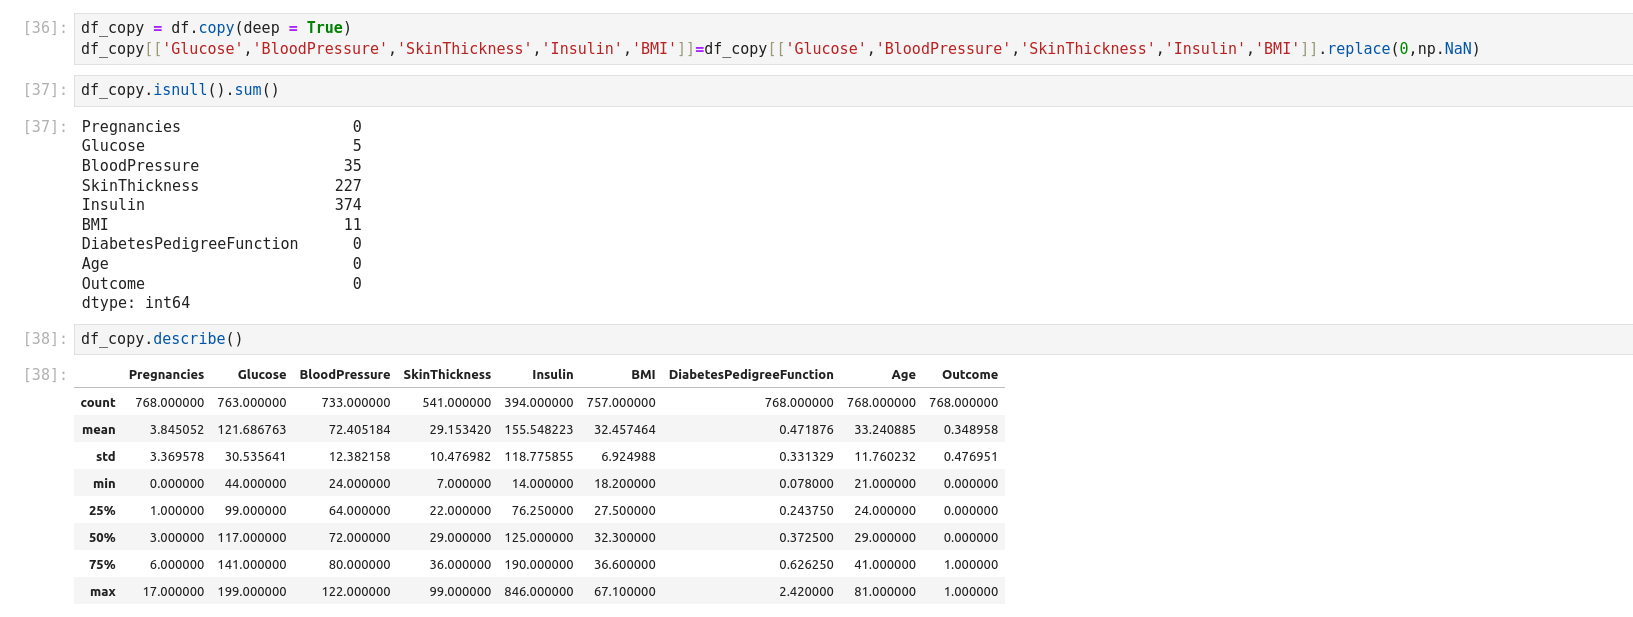Click the df_copy.isnull().sum() code cell
The height and width of the screenshot is (617, 1633).
coord(180,90)
